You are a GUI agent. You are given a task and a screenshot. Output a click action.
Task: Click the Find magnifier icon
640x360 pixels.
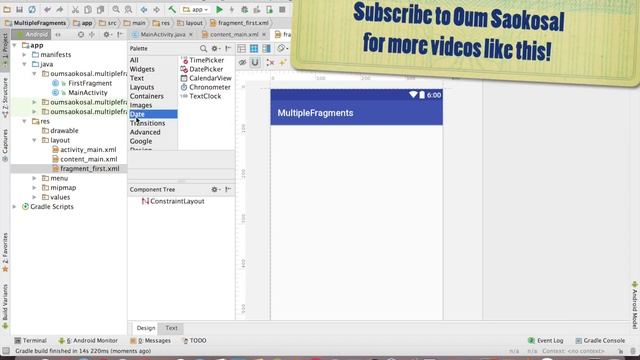coord(116,9)
